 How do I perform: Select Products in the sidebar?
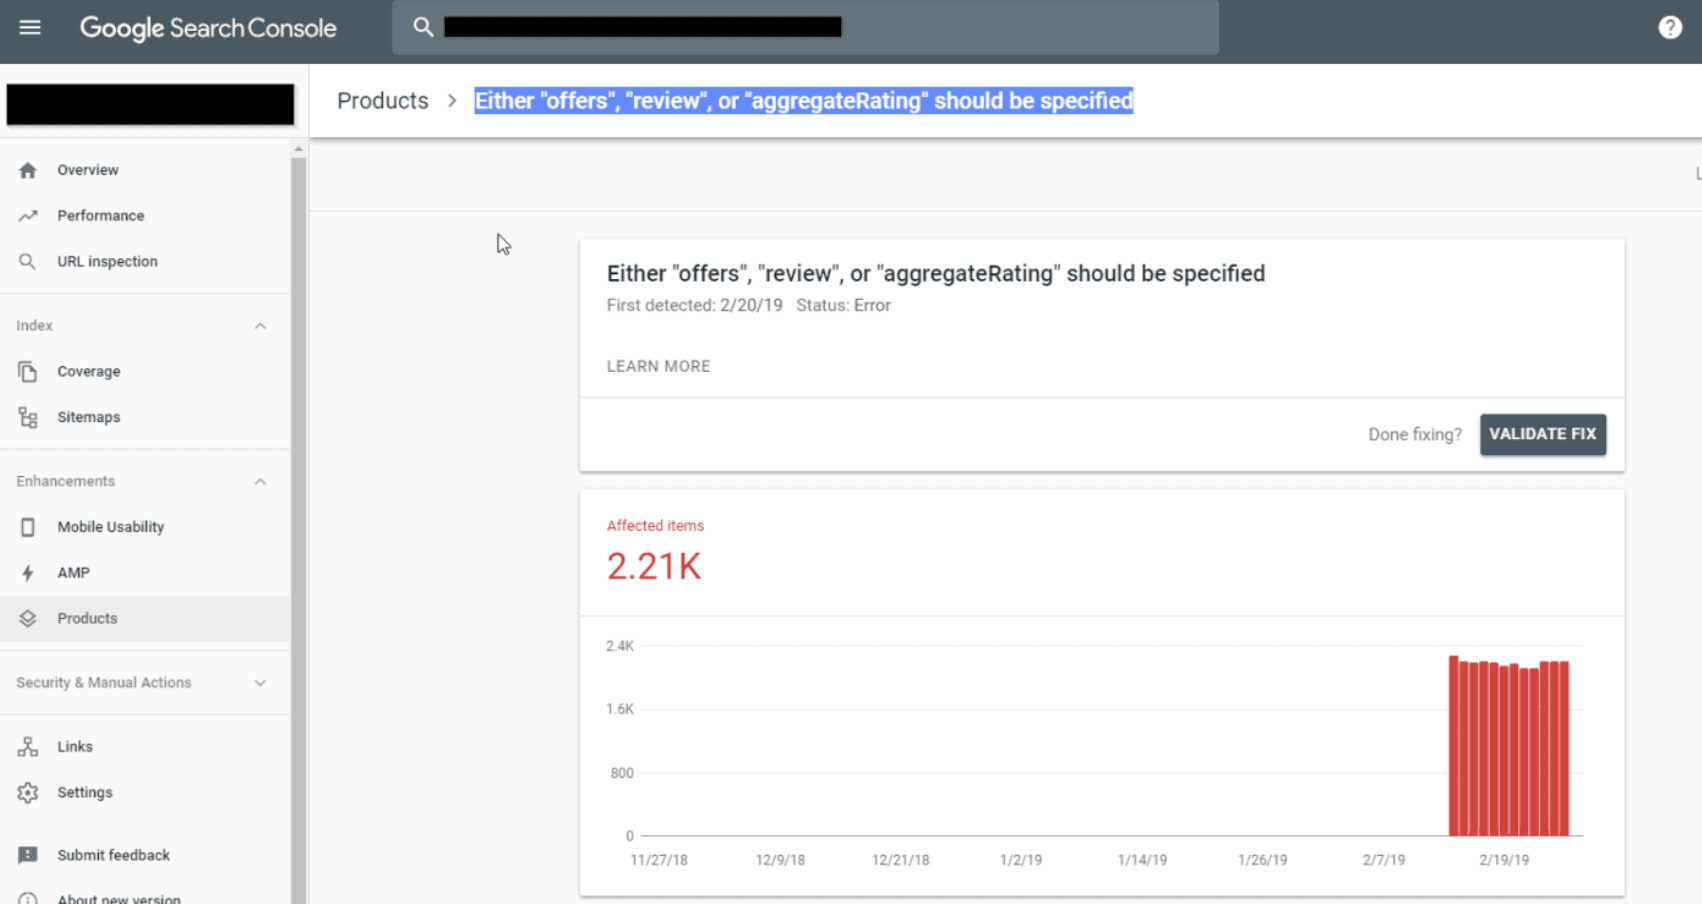[145, 619]
